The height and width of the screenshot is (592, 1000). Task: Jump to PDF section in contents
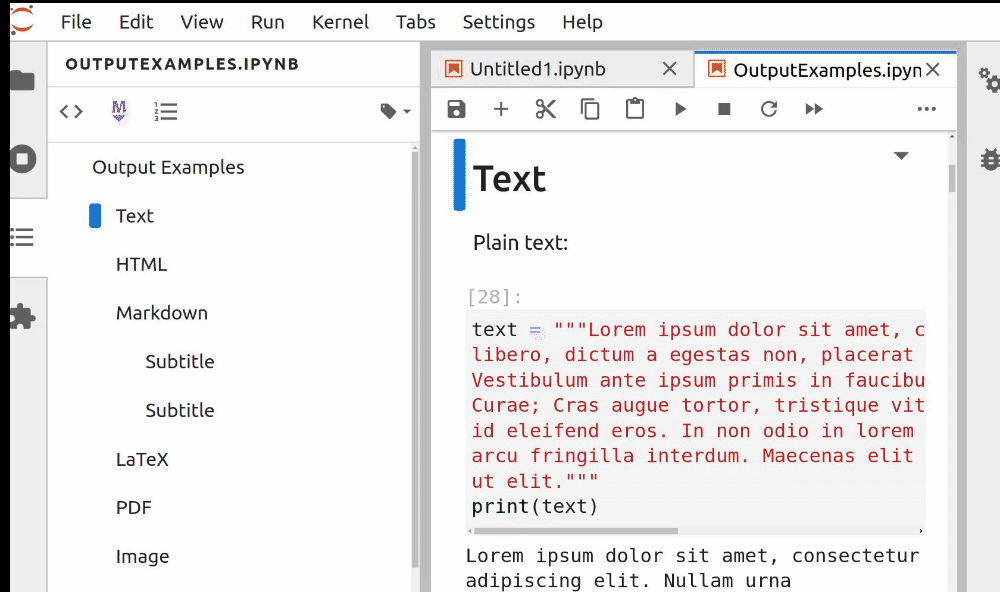(134, 508)
